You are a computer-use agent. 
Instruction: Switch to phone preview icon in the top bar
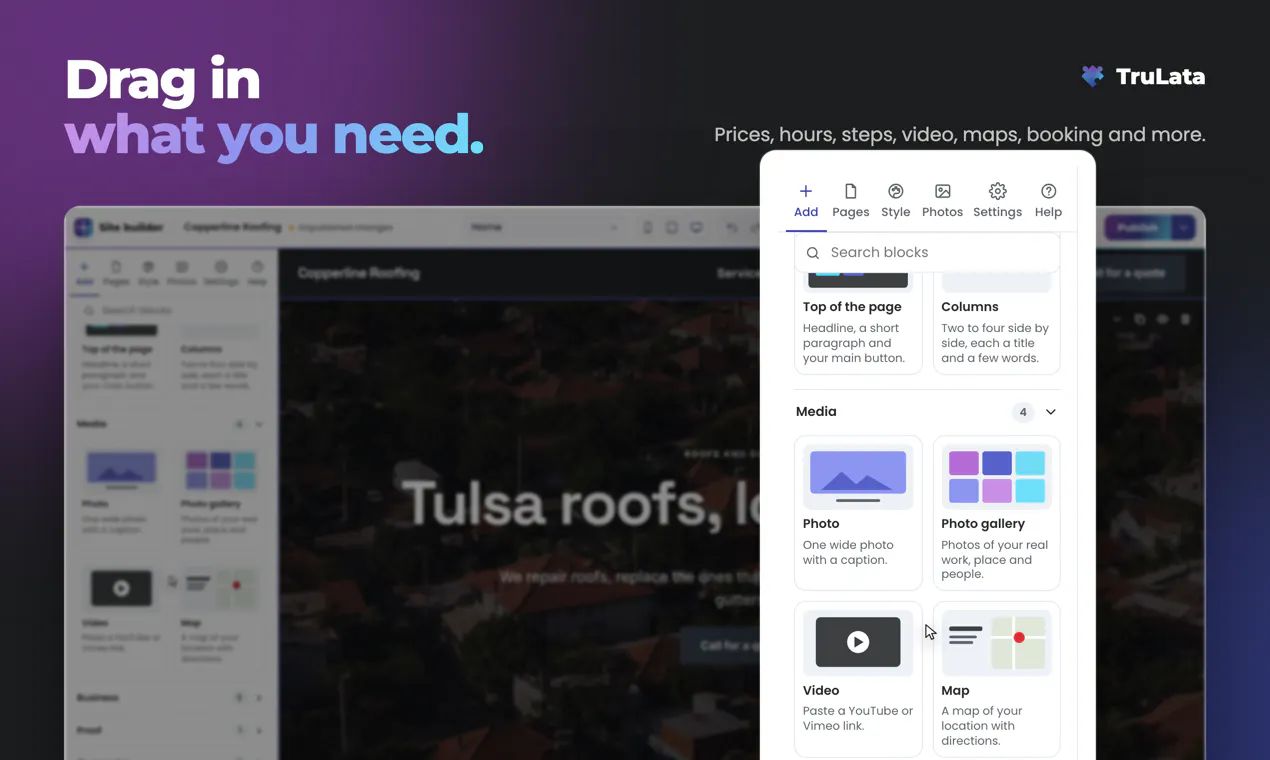pyautogui.click(x=648, y=228)
